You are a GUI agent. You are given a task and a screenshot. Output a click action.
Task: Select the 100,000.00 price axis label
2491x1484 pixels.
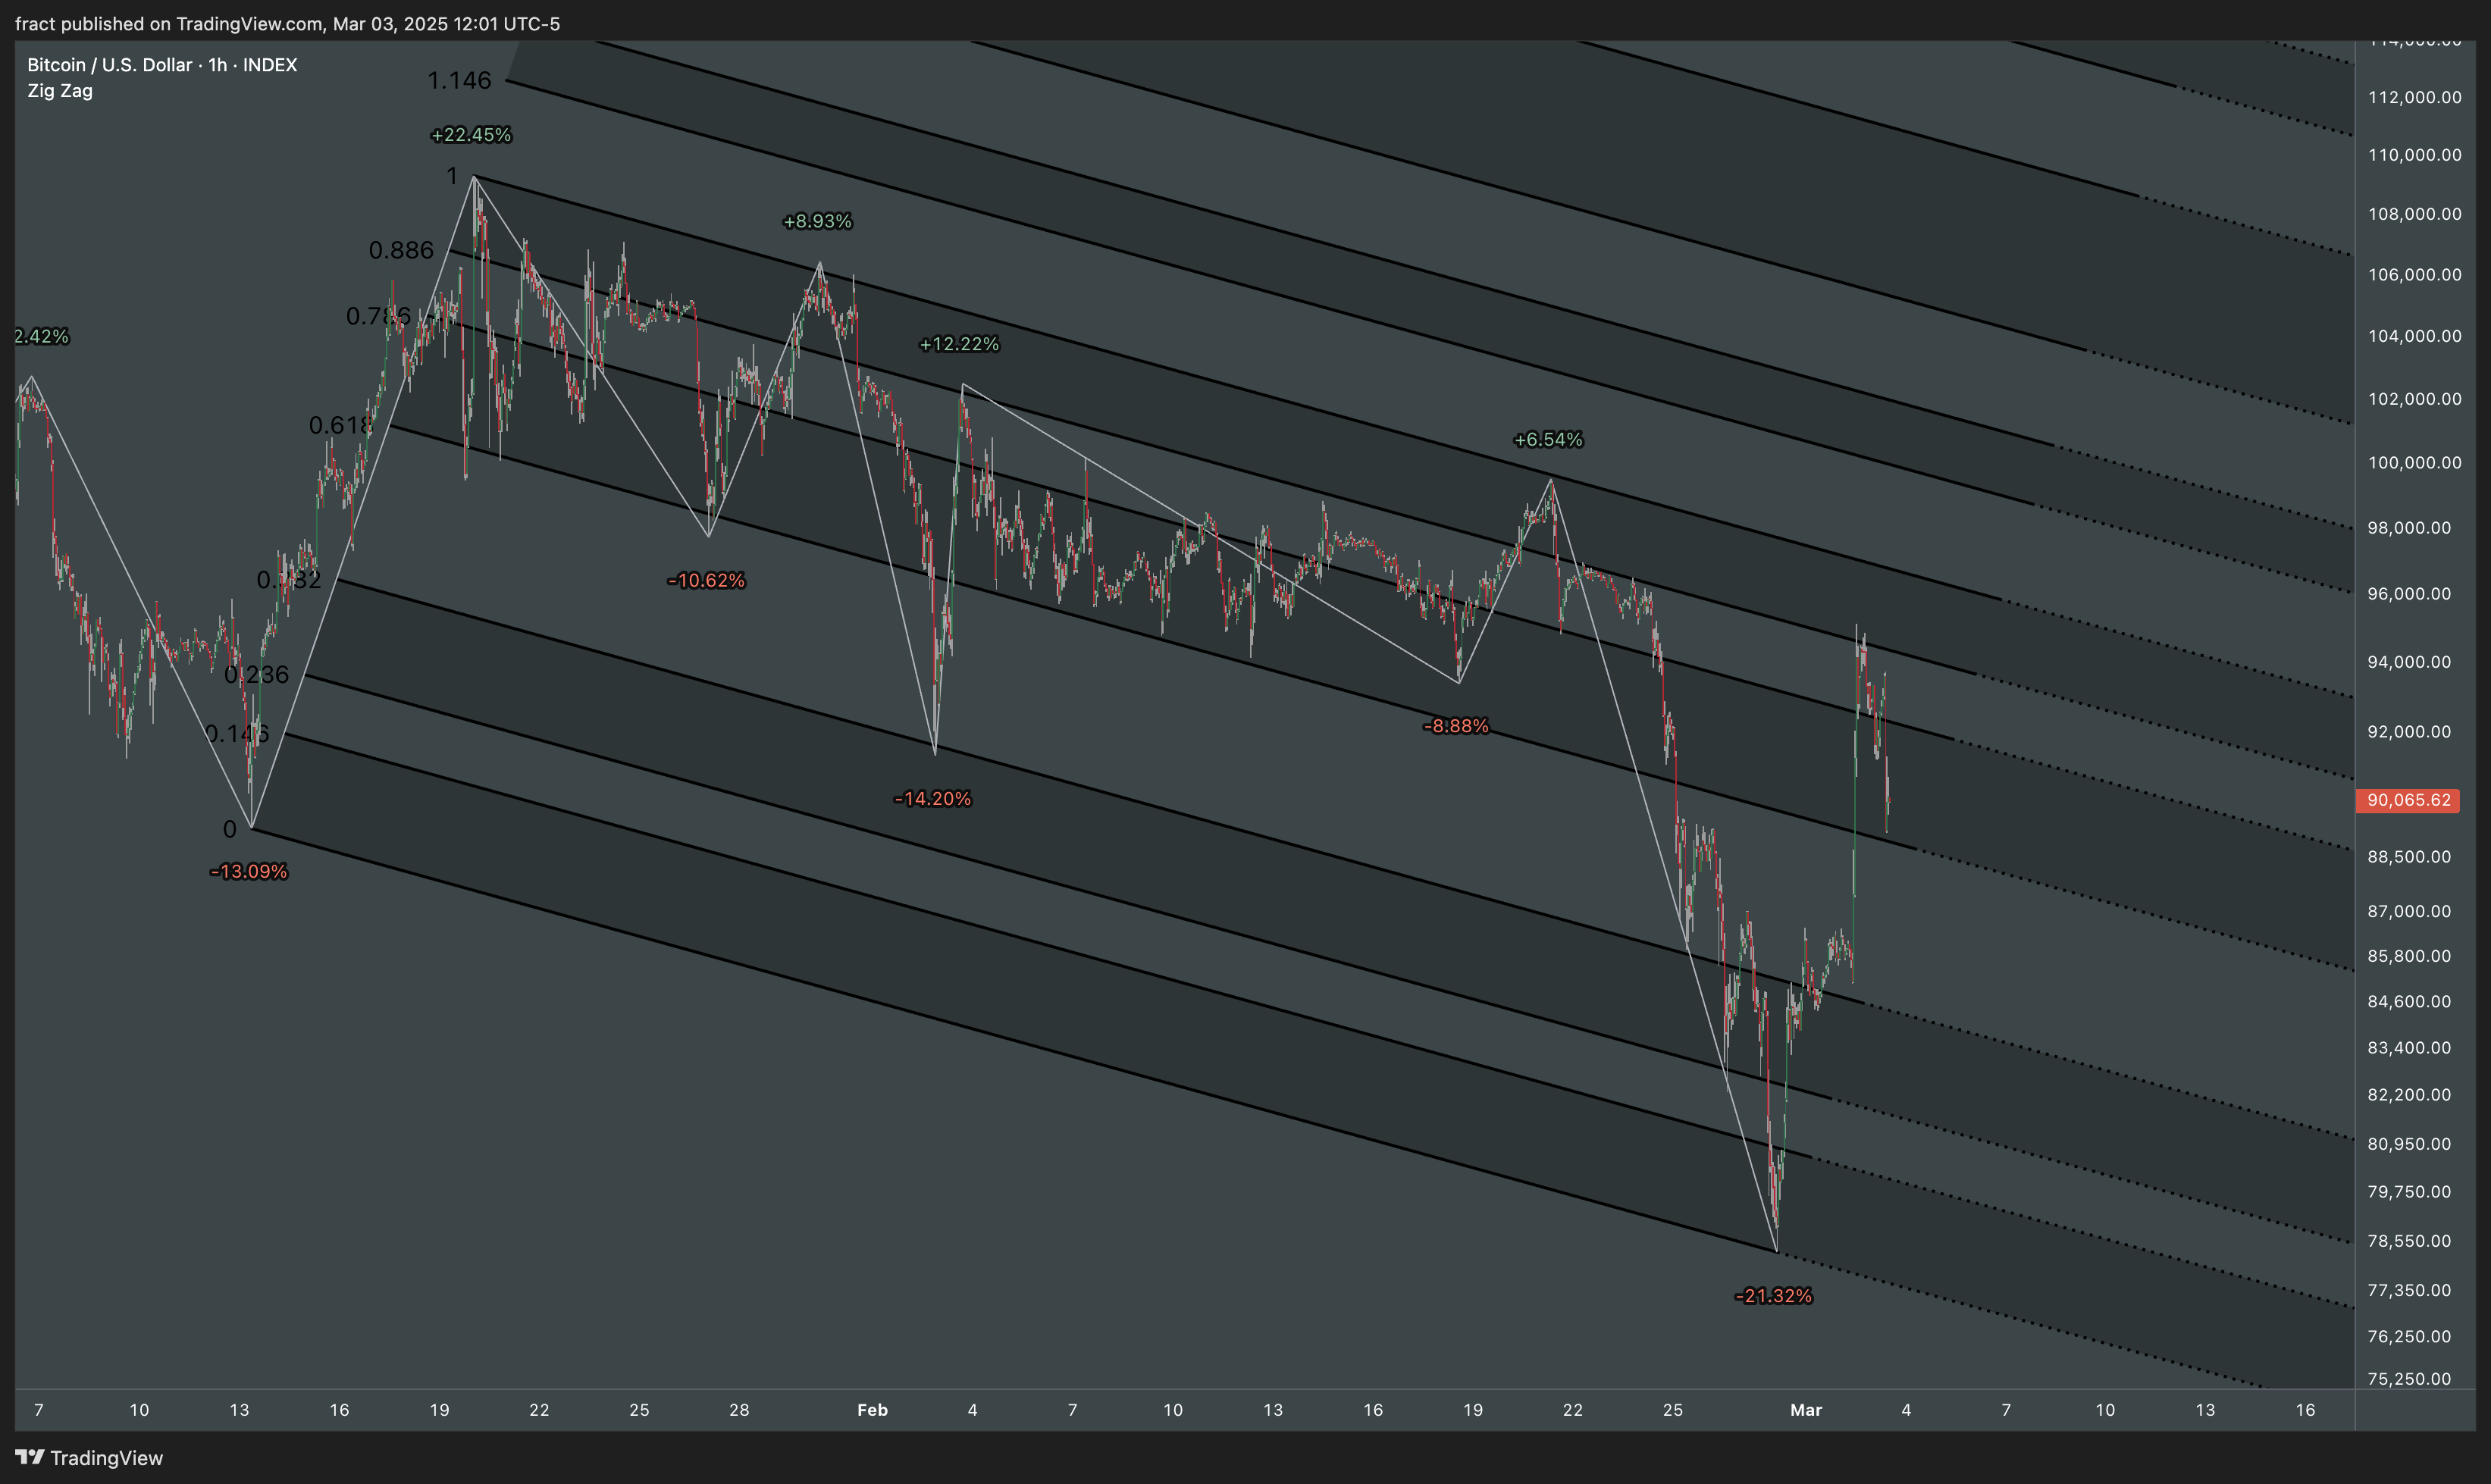2415,463
